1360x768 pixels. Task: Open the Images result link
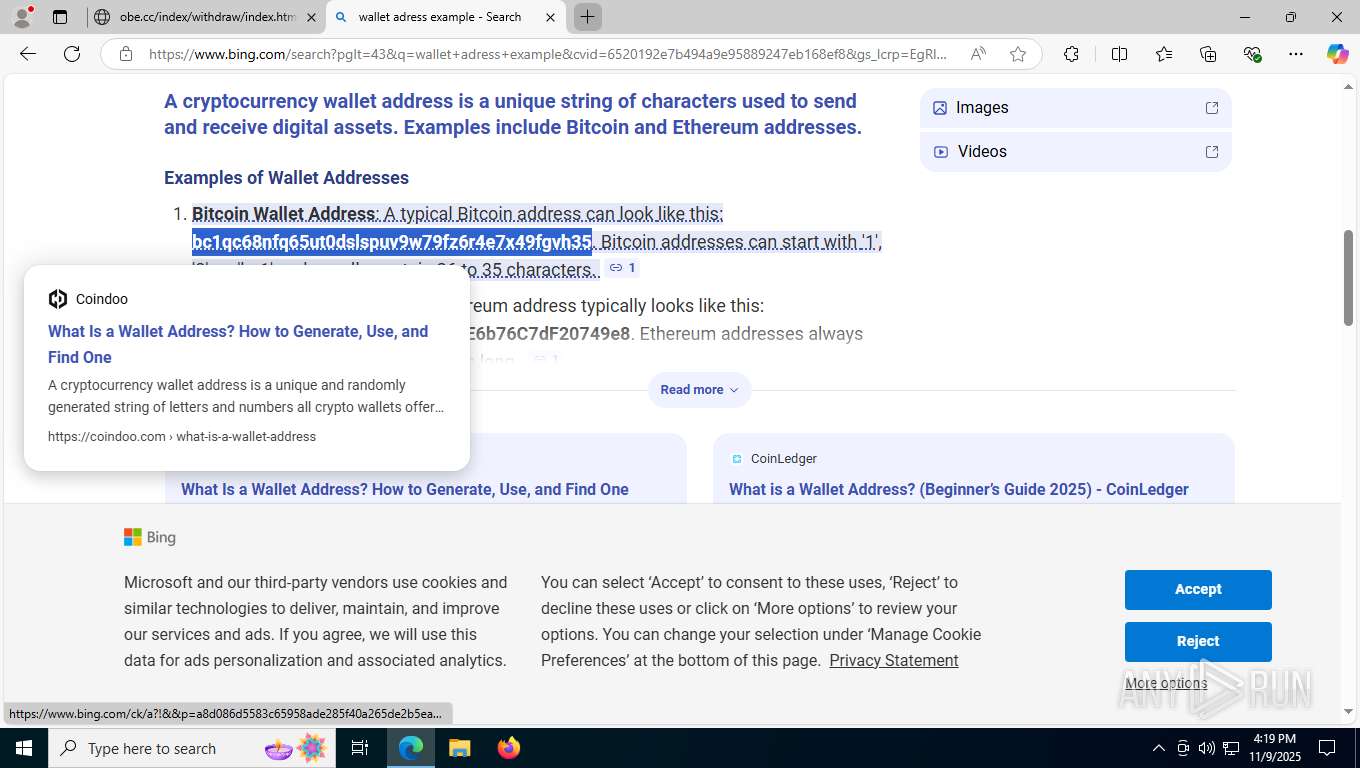[1075, 108]
